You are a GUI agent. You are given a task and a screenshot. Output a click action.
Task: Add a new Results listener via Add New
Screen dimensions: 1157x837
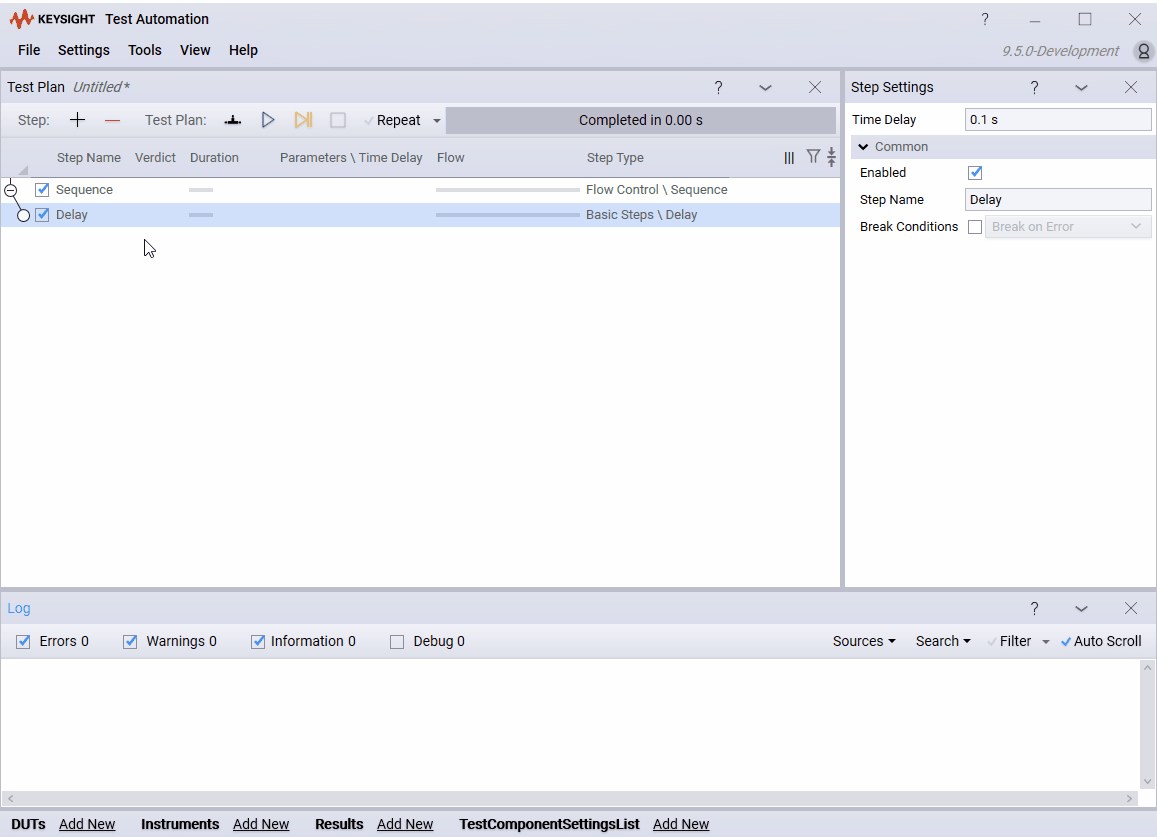(405, 824)
